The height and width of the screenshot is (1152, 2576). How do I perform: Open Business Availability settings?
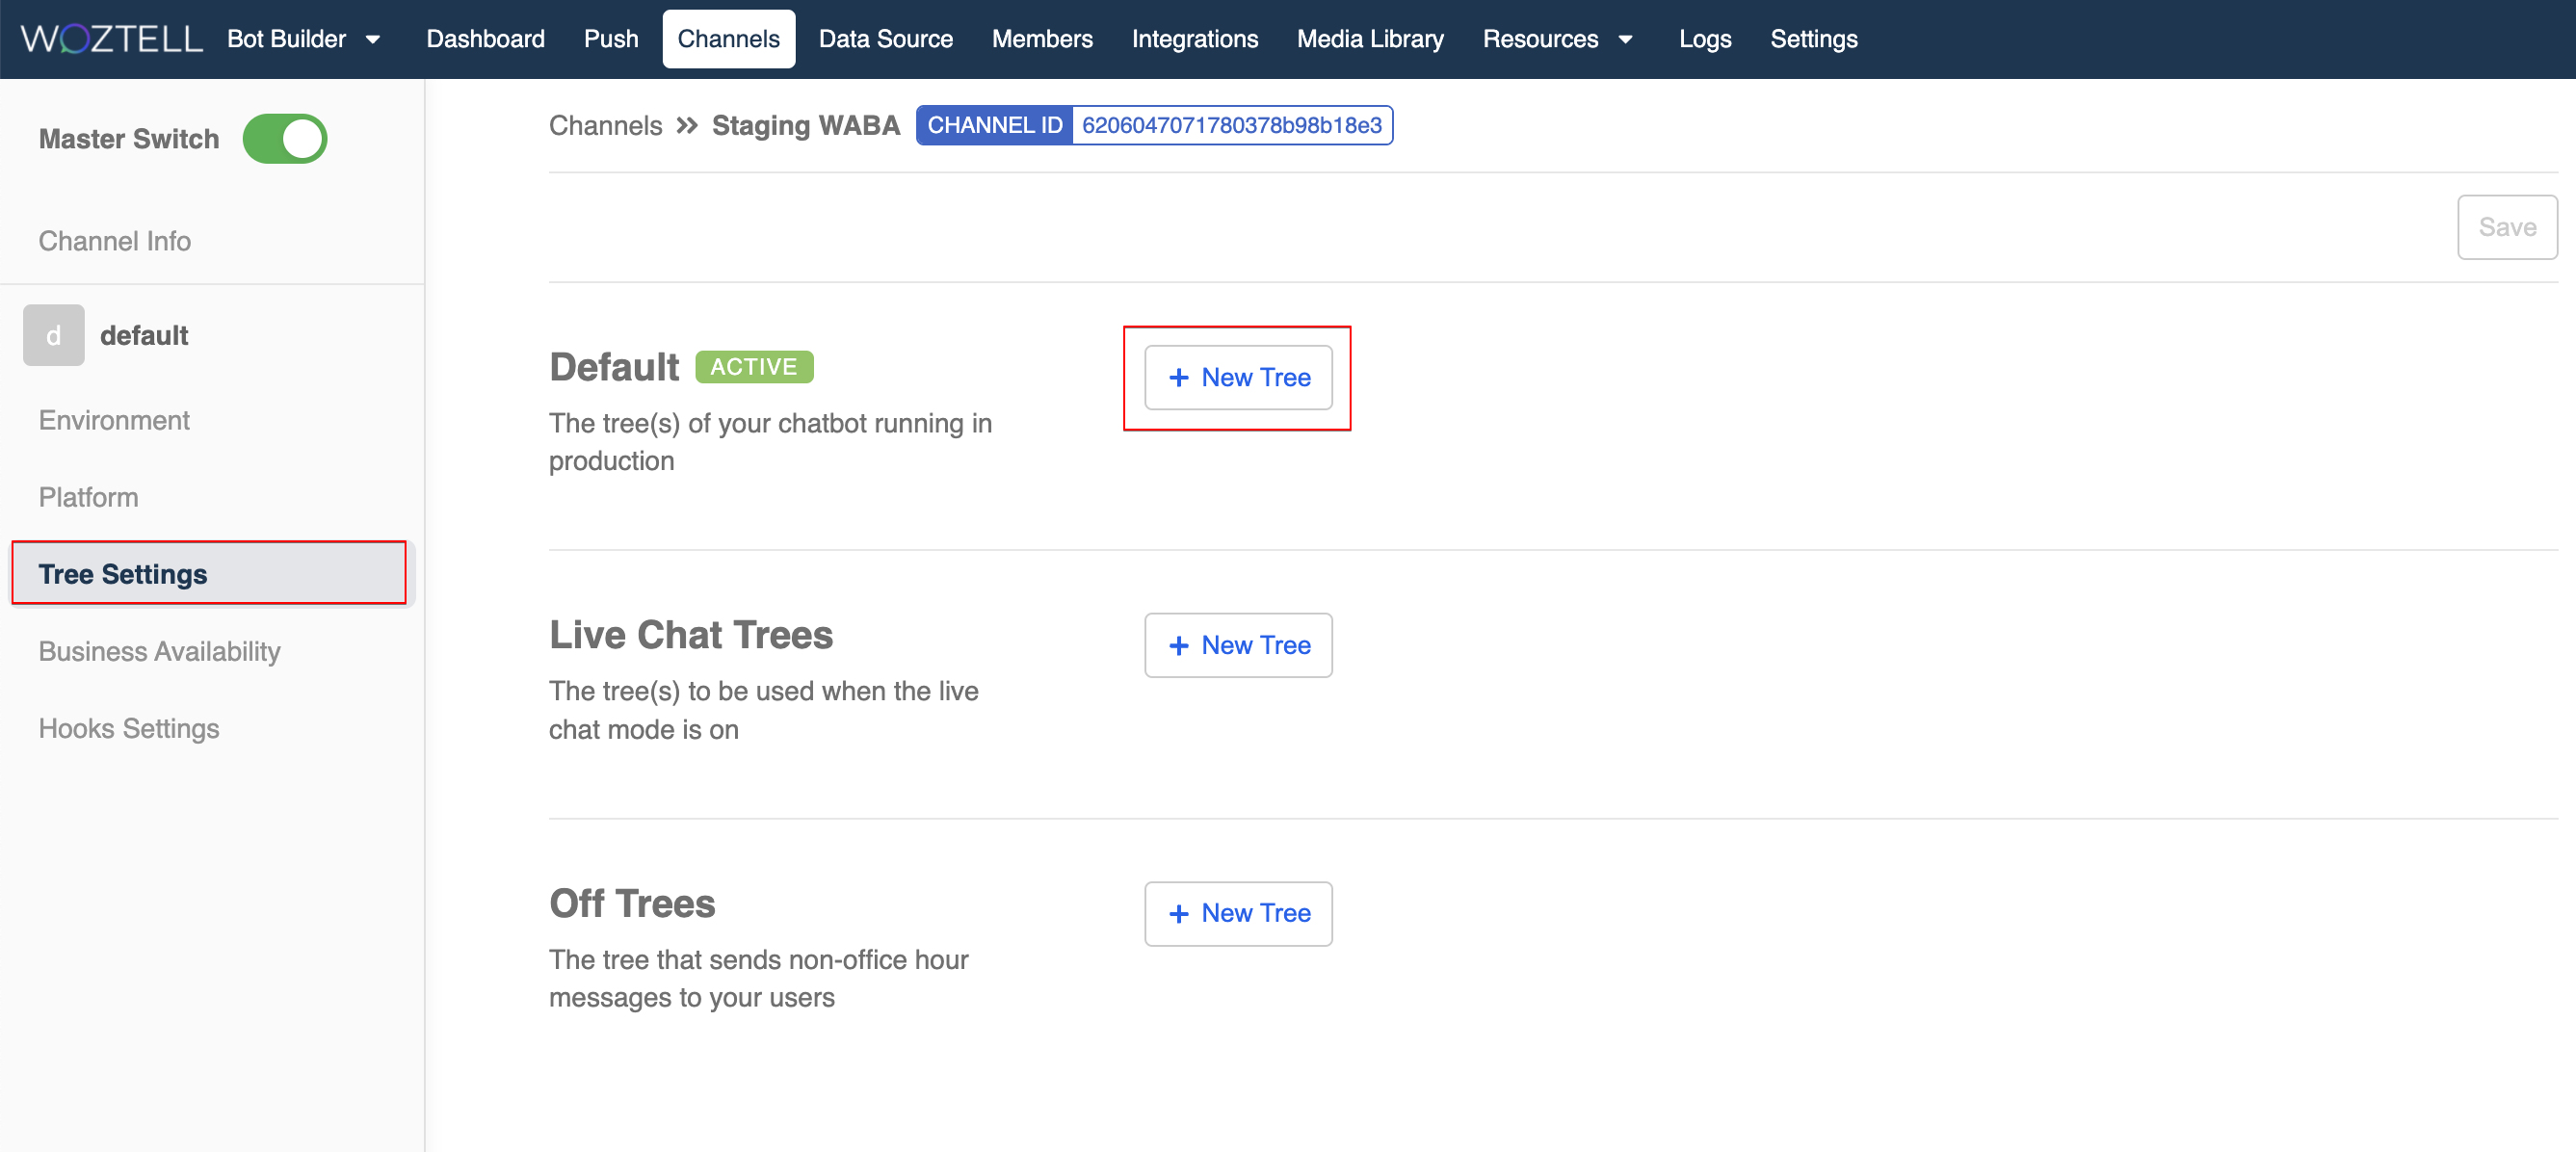coord(159,651)
